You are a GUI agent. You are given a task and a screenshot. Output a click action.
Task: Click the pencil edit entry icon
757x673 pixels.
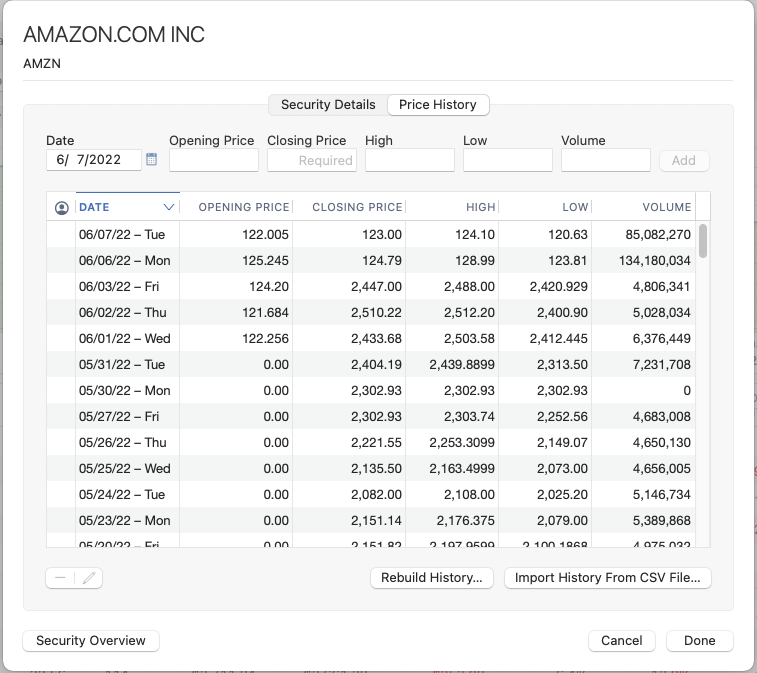pyautogui.click(x=89, y=578)
